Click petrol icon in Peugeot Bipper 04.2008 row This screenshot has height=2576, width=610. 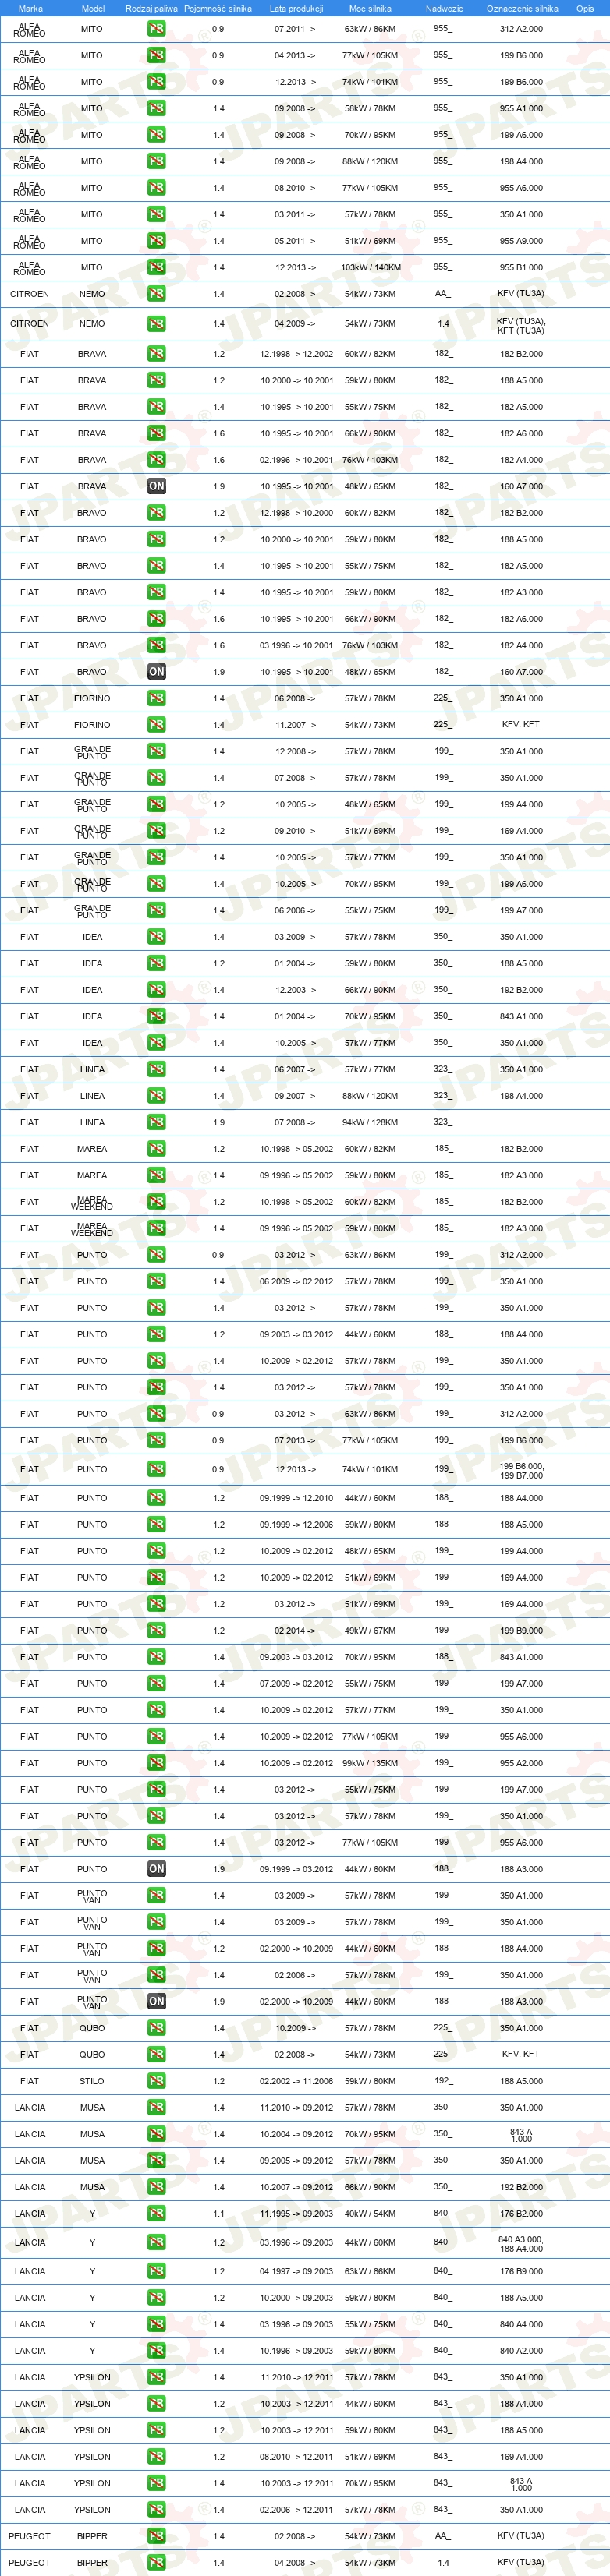pos(157,2562)
